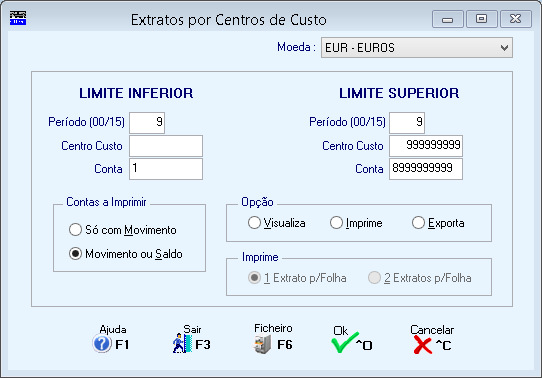Expand the Moeda currency dropdown arrow
Screen dimensions: 542x378
pos(504,48)
